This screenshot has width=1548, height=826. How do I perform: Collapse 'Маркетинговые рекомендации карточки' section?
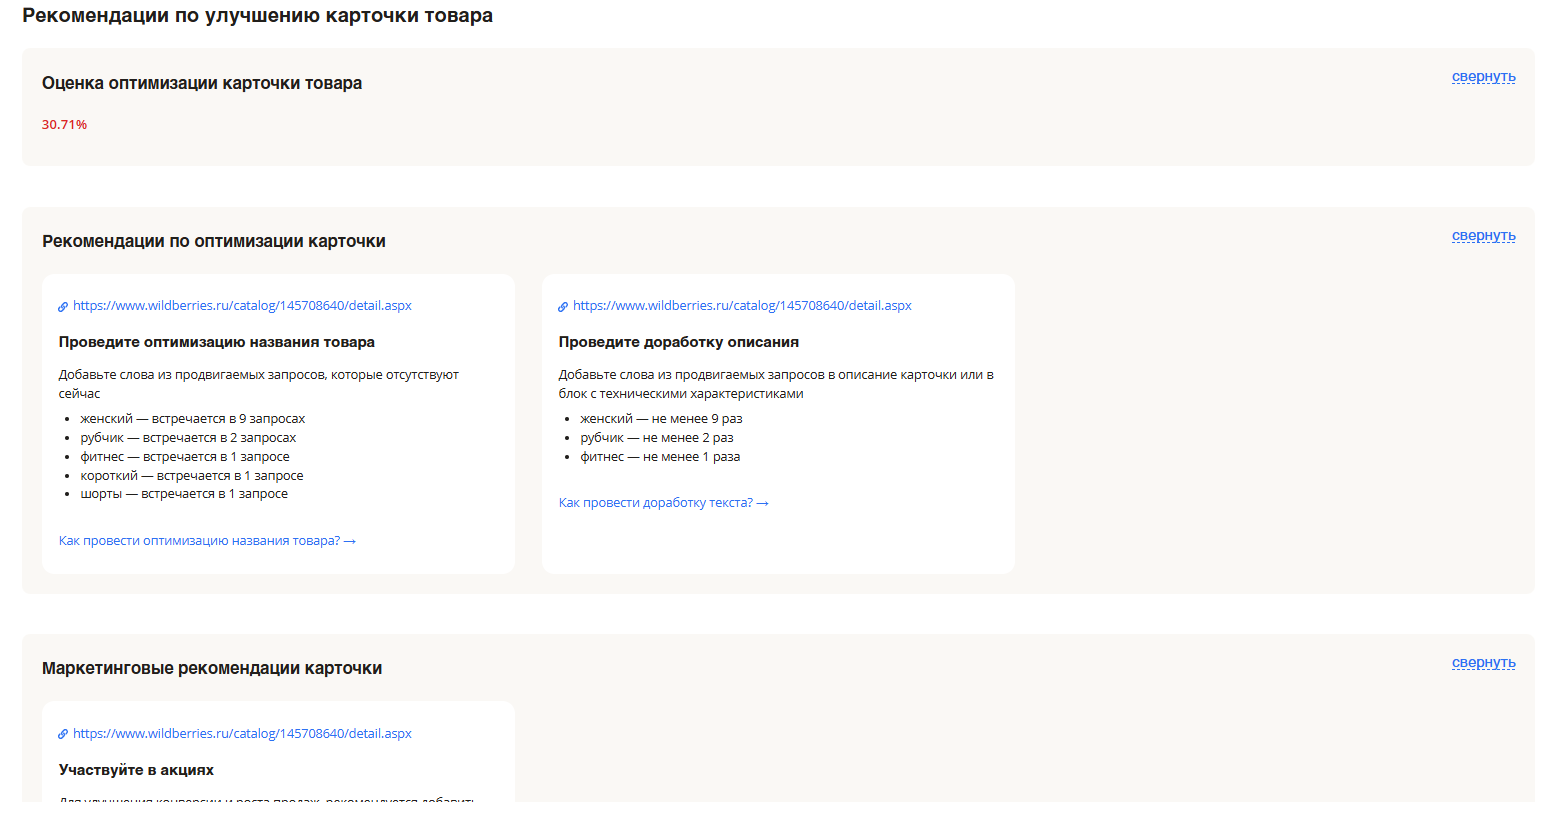(x=1483, y=663)
